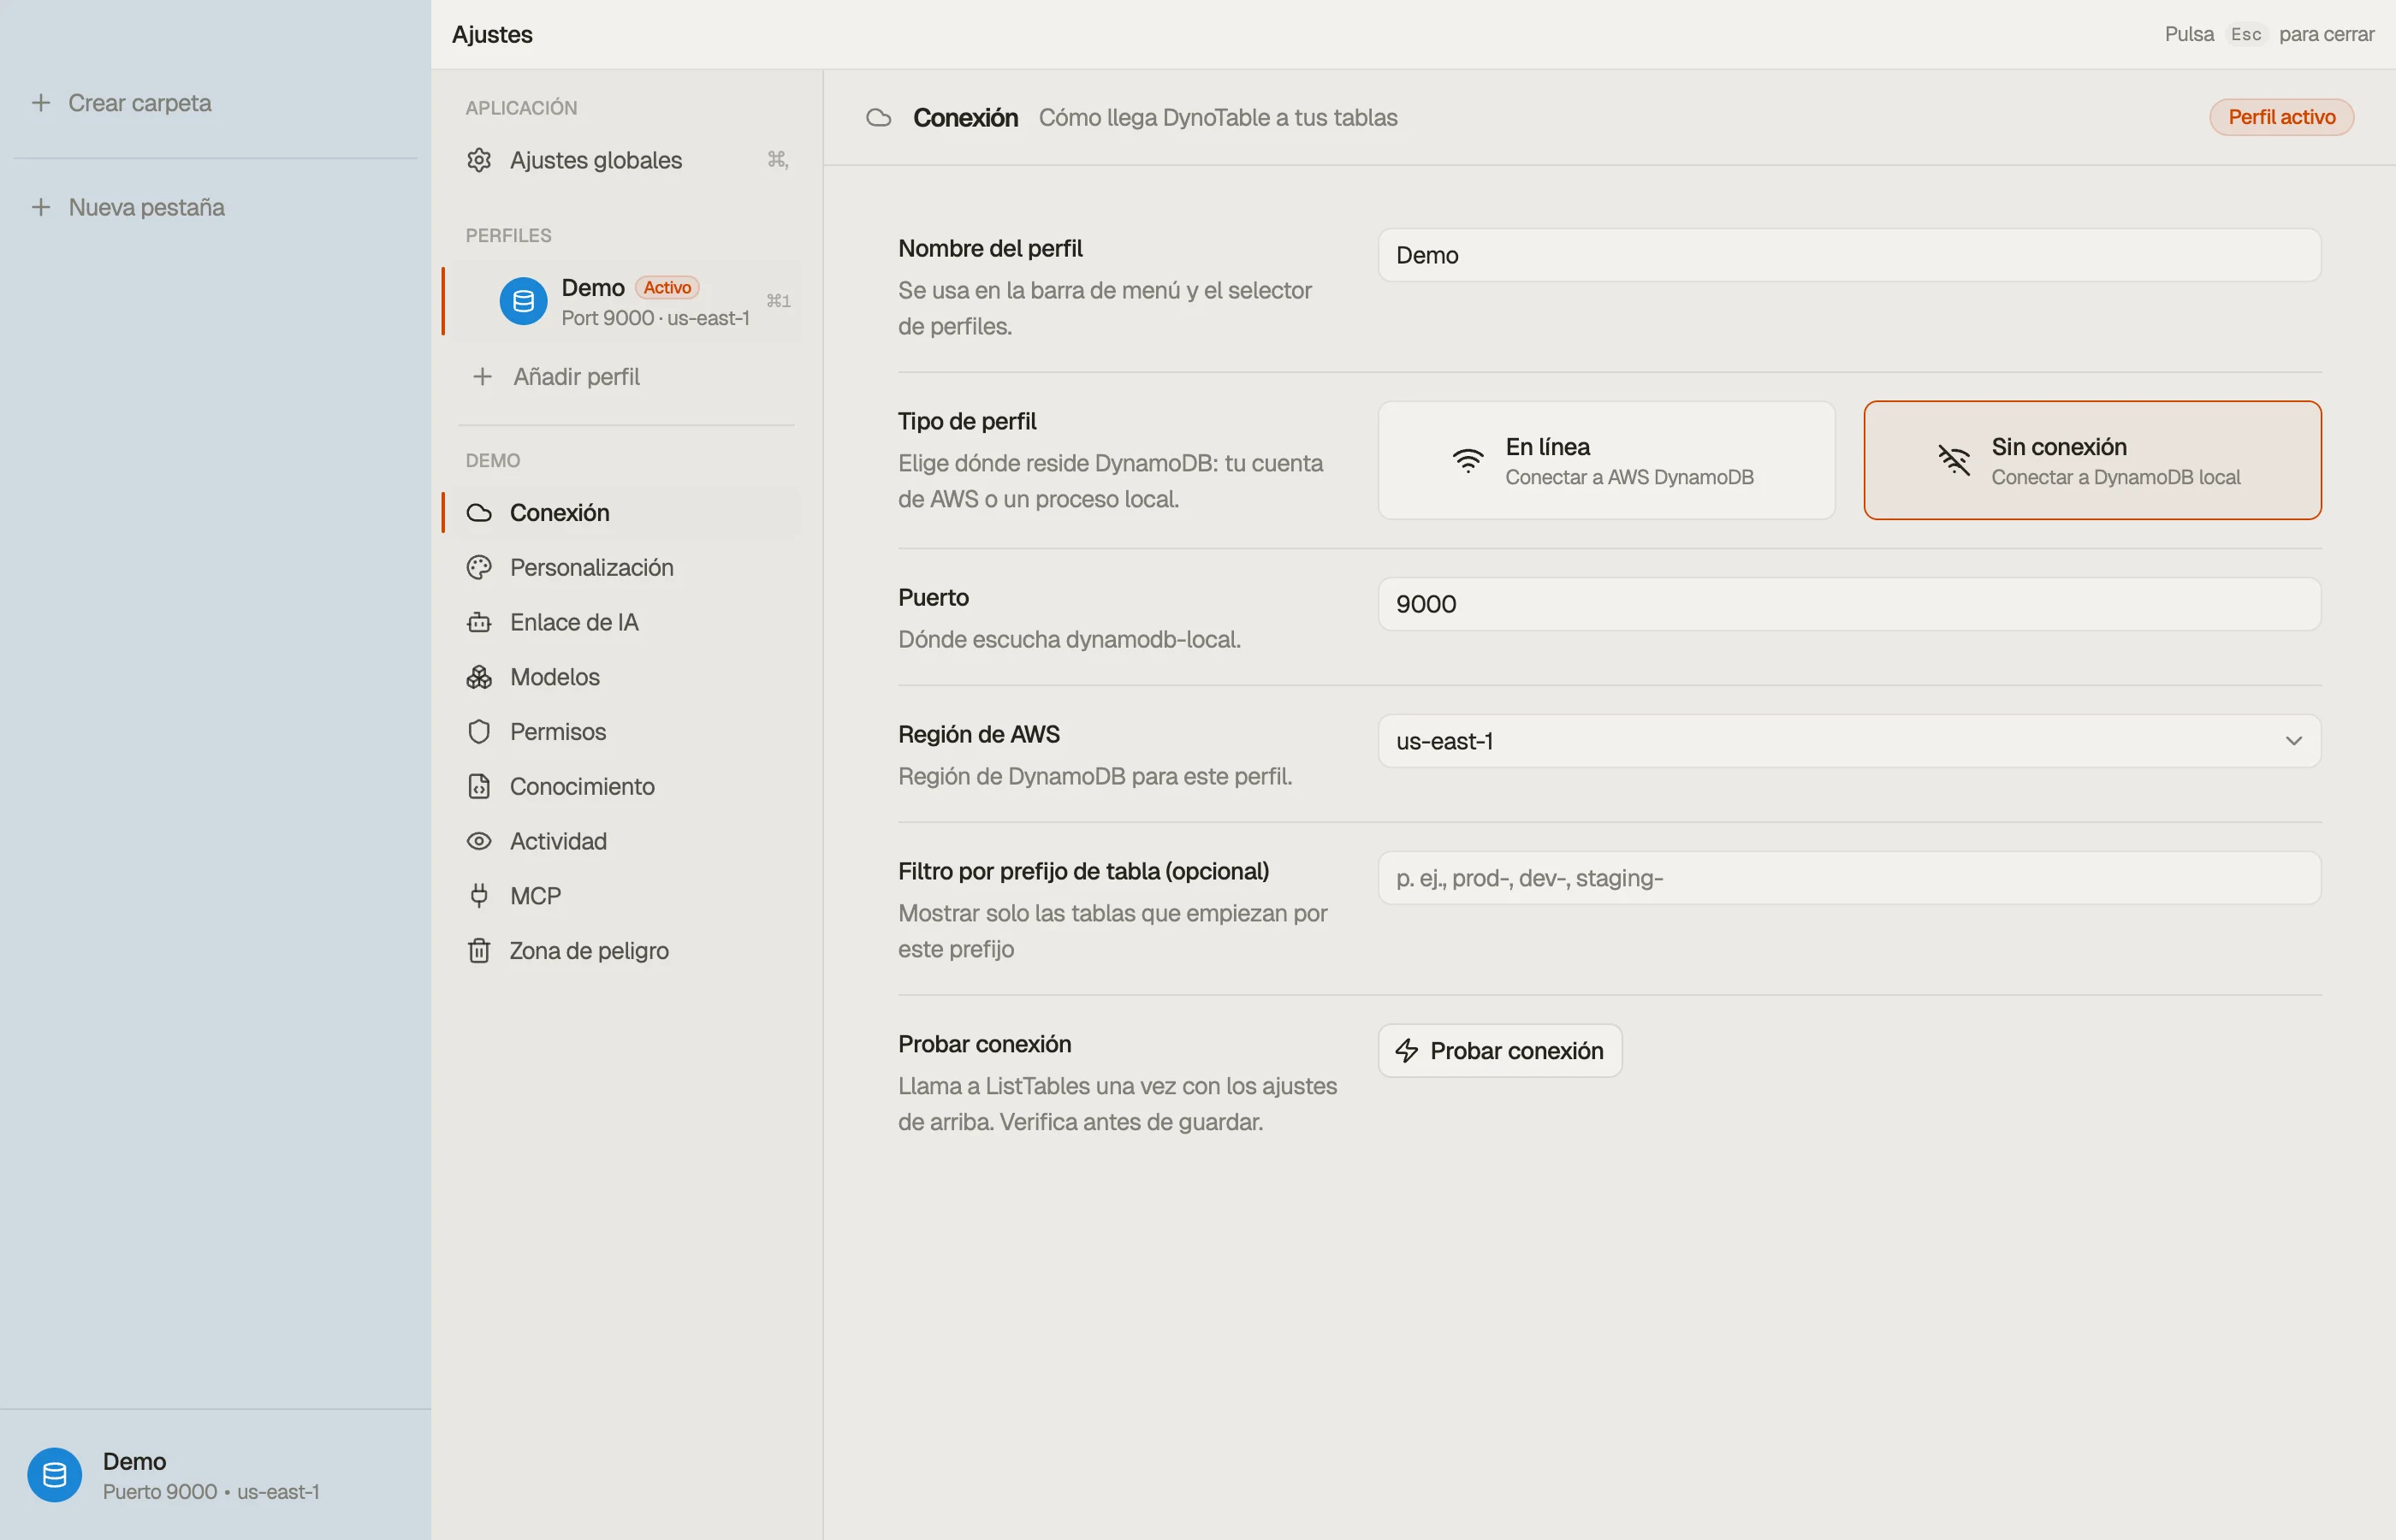Open the Conexión settings section

625,513
